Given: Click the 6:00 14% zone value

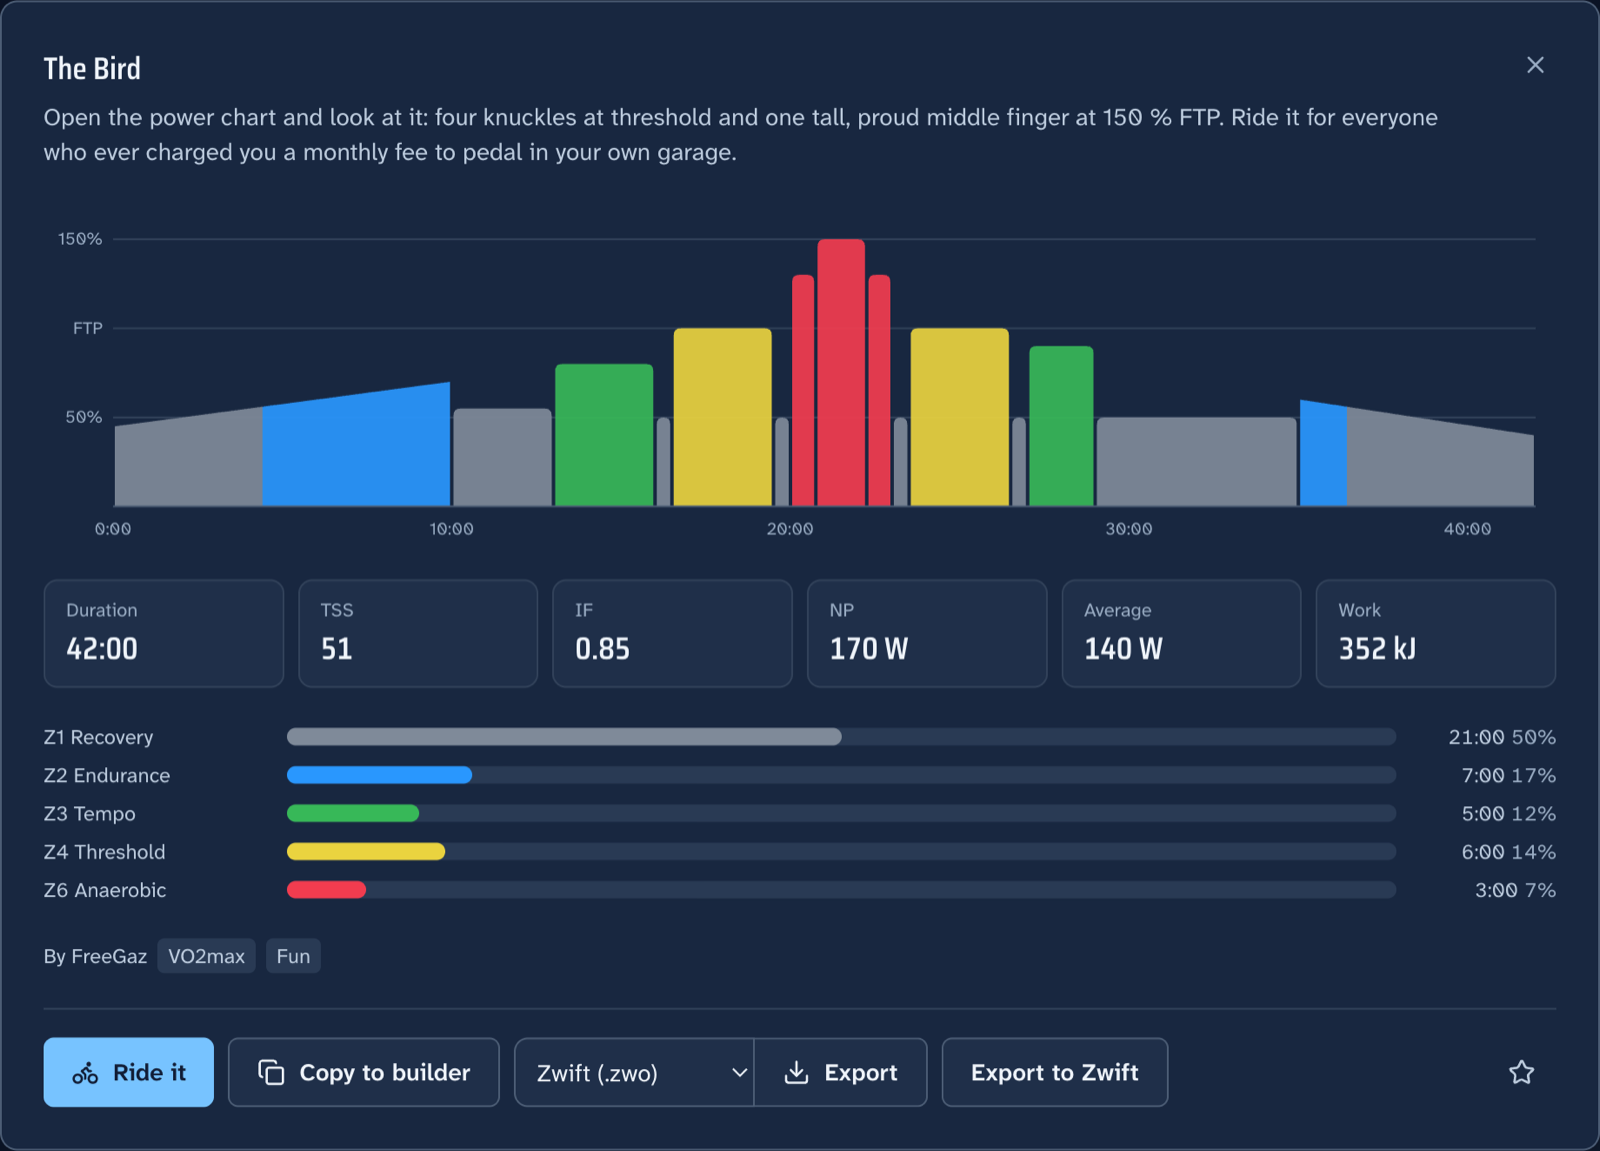Looking at the screenshot, I should (x=1509, y=852).
